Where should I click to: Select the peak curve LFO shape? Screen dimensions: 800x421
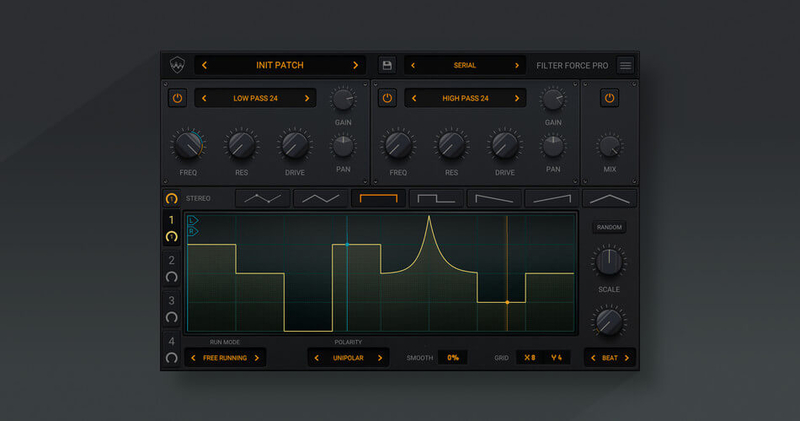tap(610, 198)
